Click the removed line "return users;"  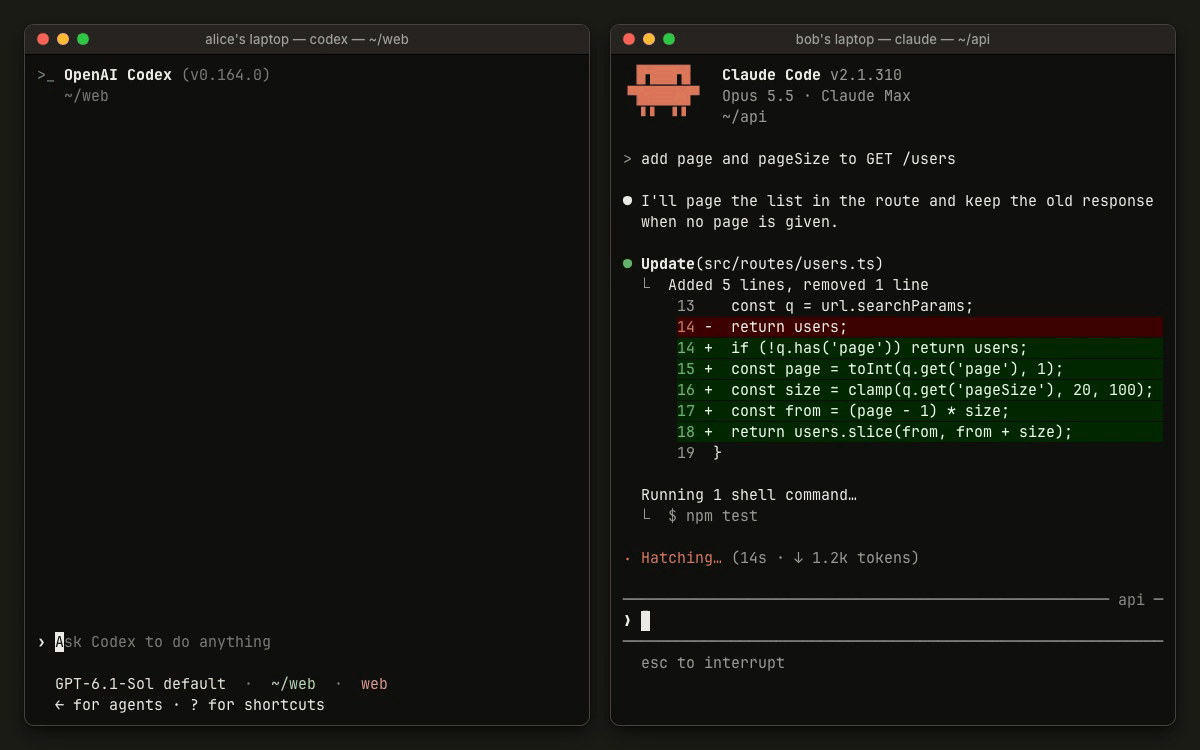click(x=919, y=327)
